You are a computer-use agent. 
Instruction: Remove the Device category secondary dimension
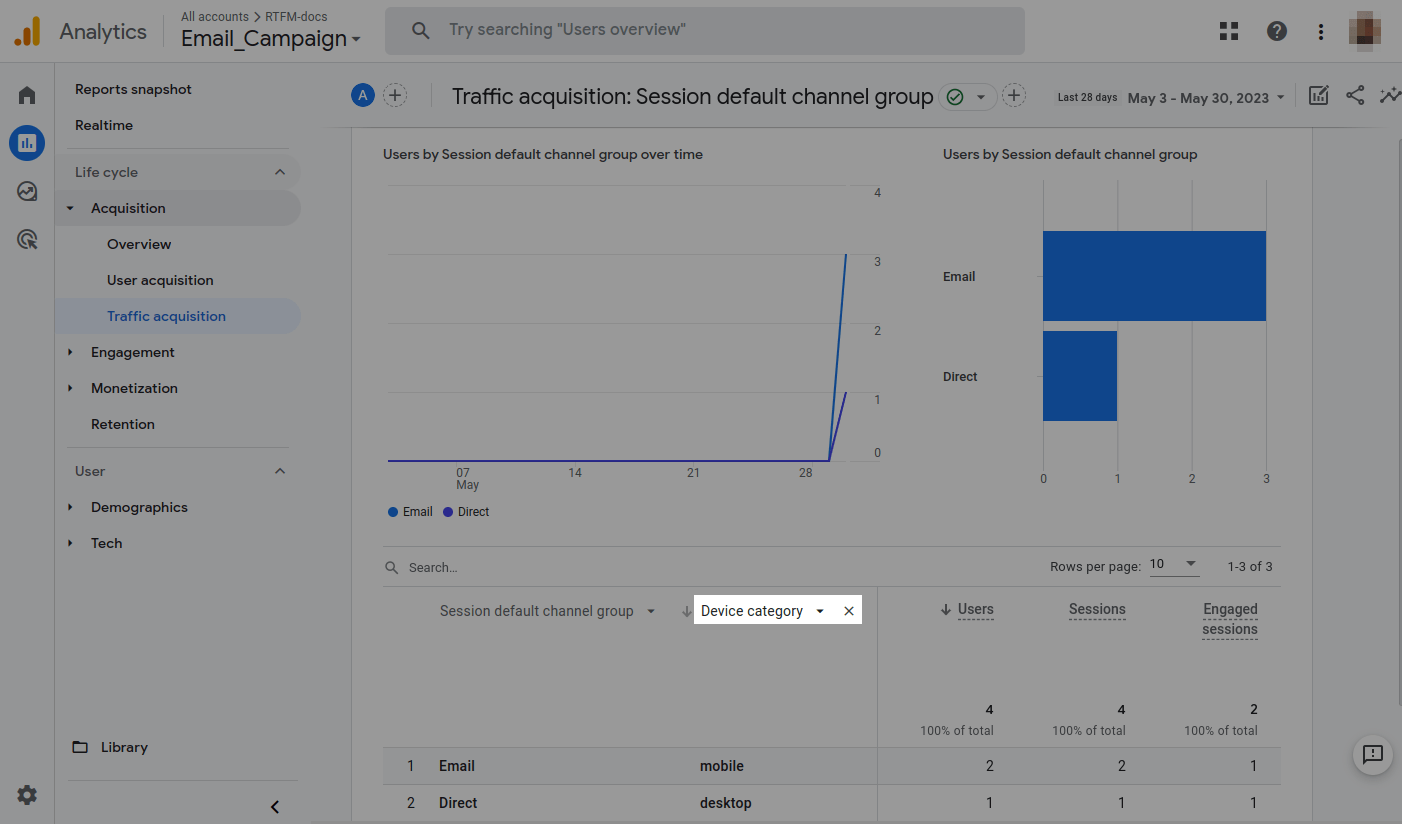coord(849,611)
